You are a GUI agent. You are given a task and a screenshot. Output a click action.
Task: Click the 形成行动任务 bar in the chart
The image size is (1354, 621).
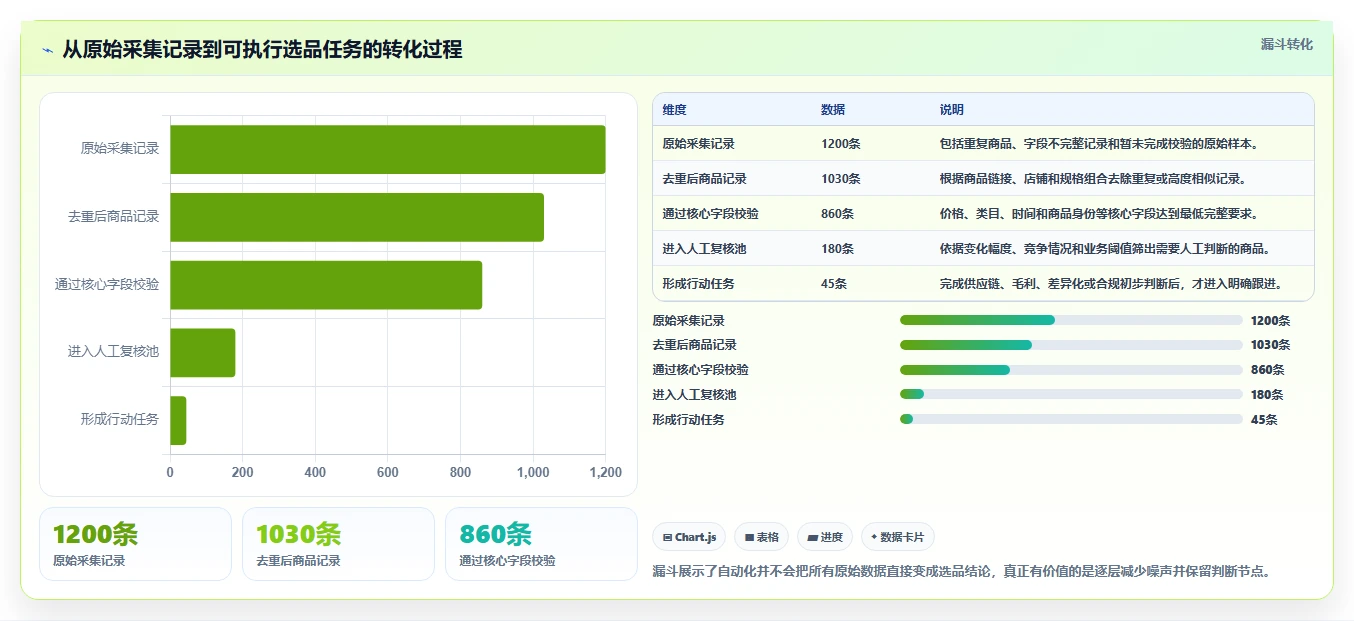(178, 420)
